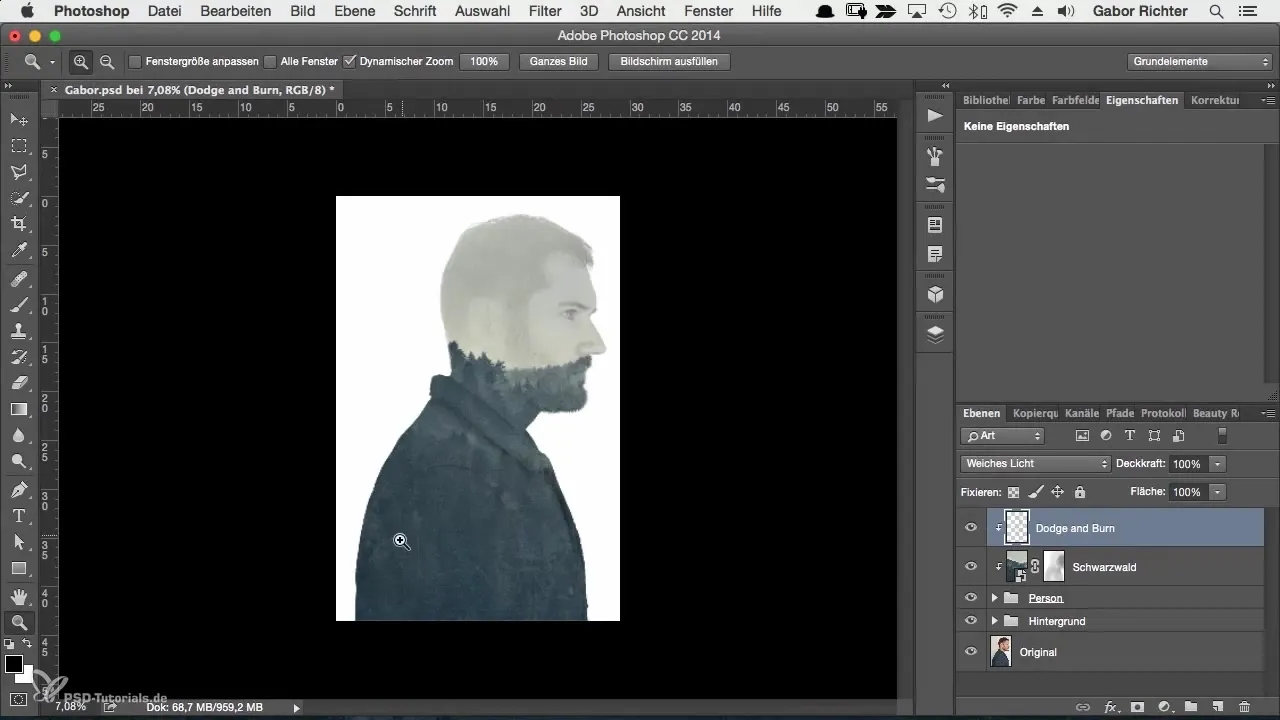Toggle Quick Mask mode
Screen dimensions: 1280x720
[x=19, y=699]
